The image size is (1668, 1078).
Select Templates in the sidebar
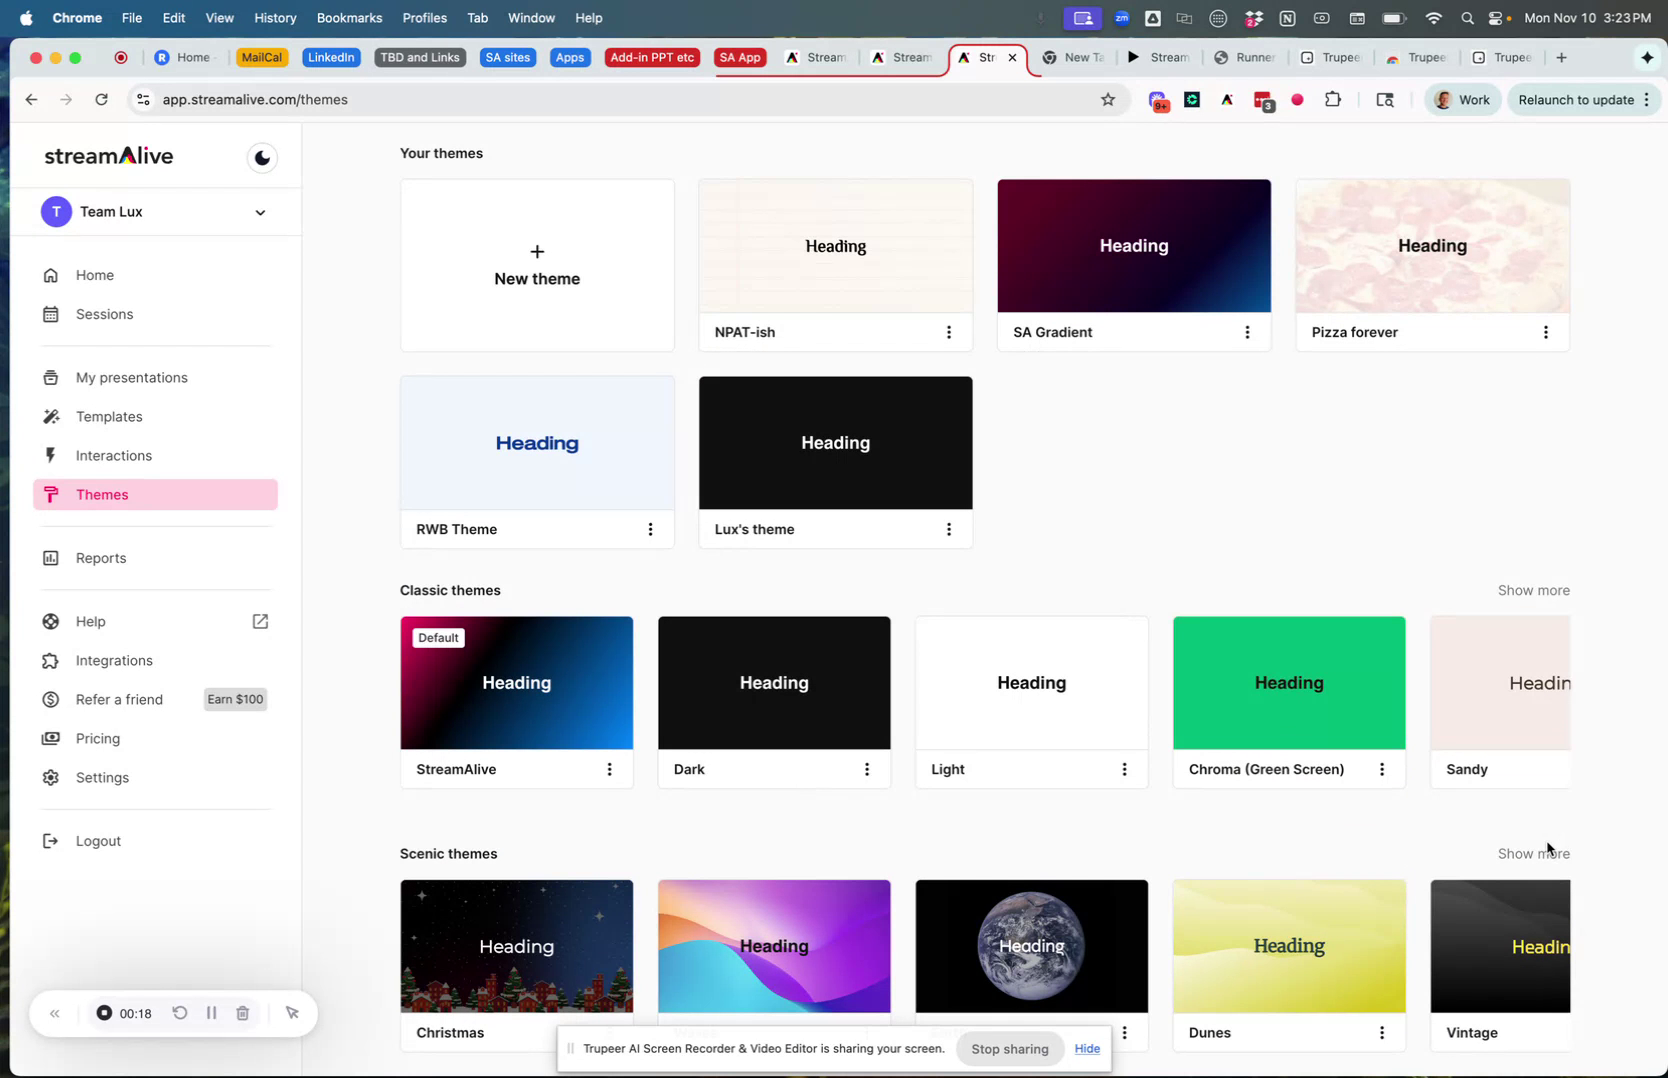click(x=107, y=417)
